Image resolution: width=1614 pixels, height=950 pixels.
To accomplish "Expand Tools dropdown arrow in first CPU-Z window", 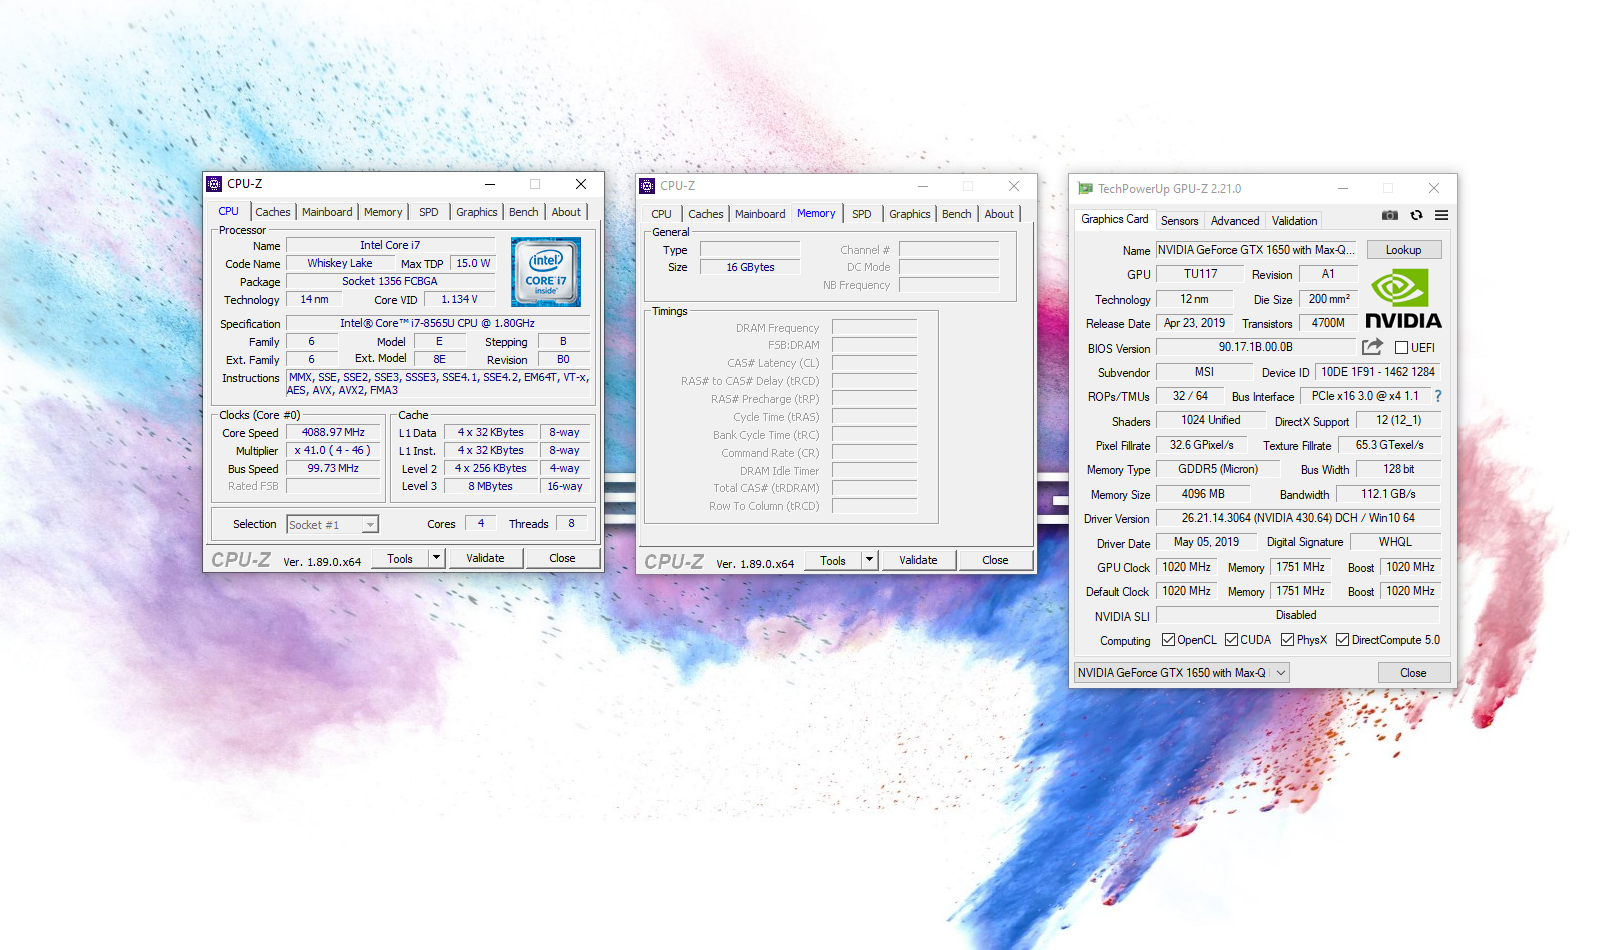I will 436,558.
